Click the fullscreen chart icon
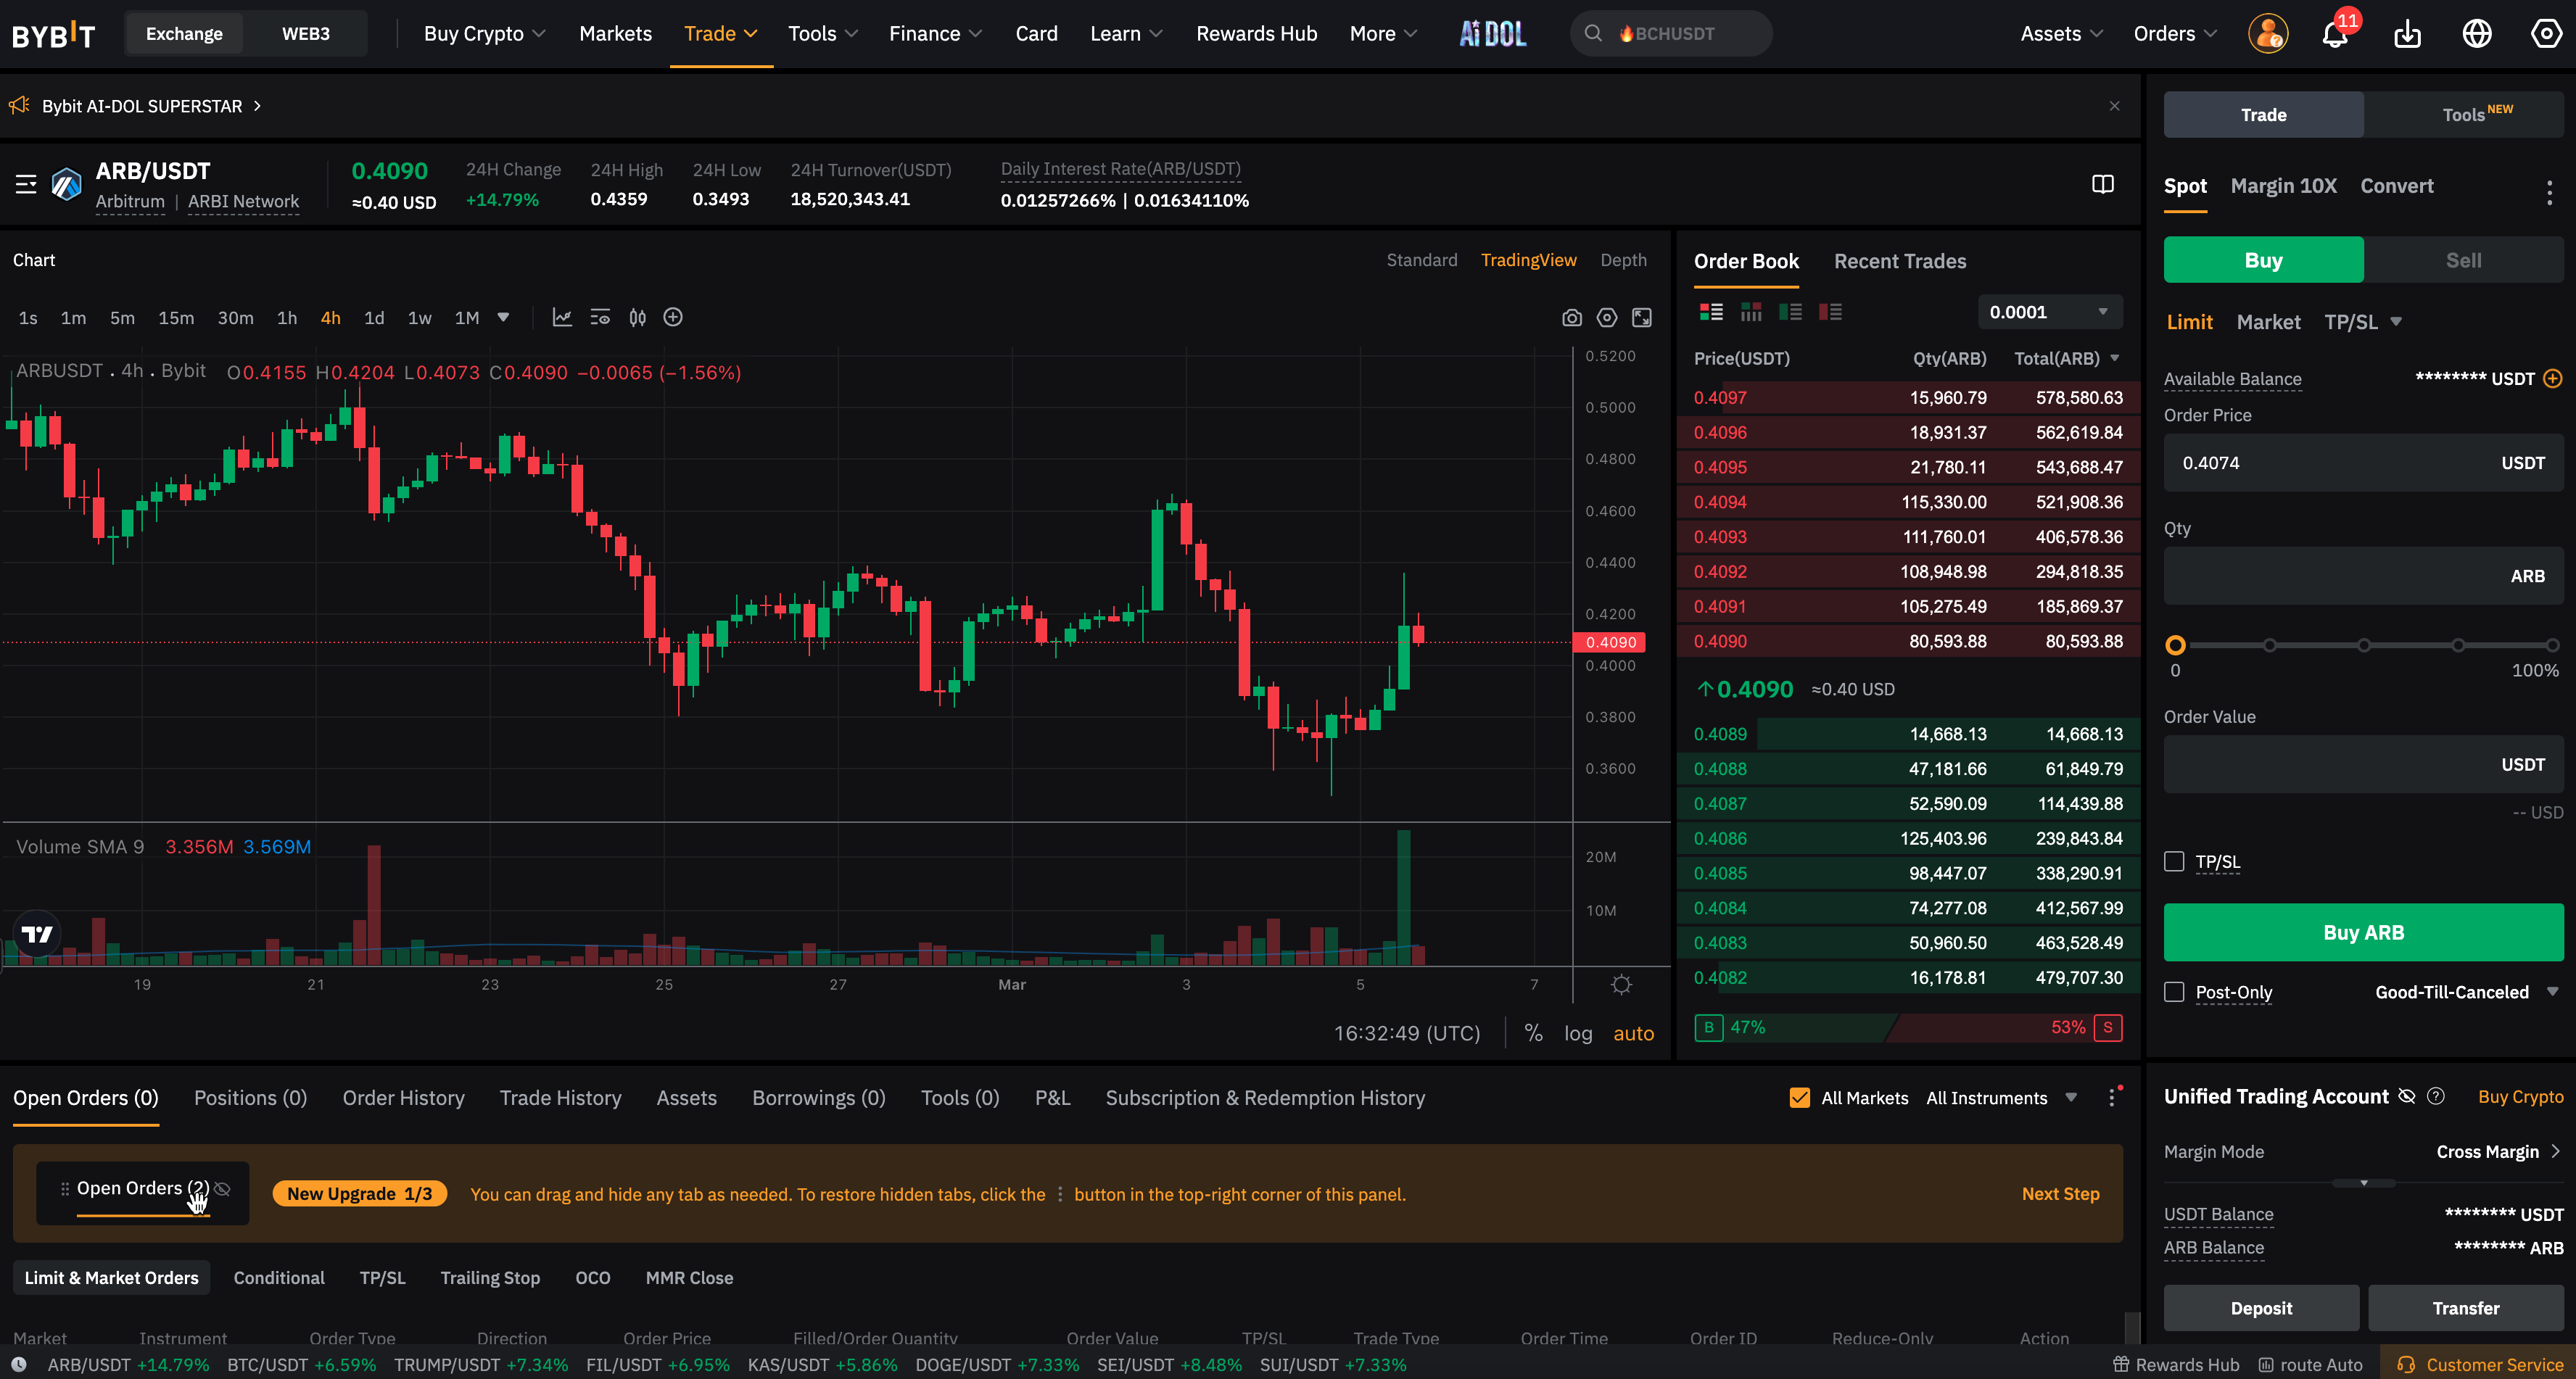This screenshot has height=1379, width=2576. [x=1641, y=318]
